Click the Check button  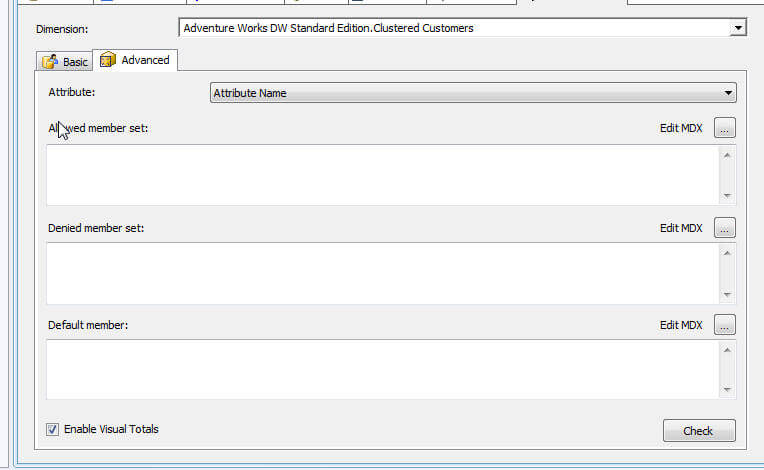coord(699,431)
